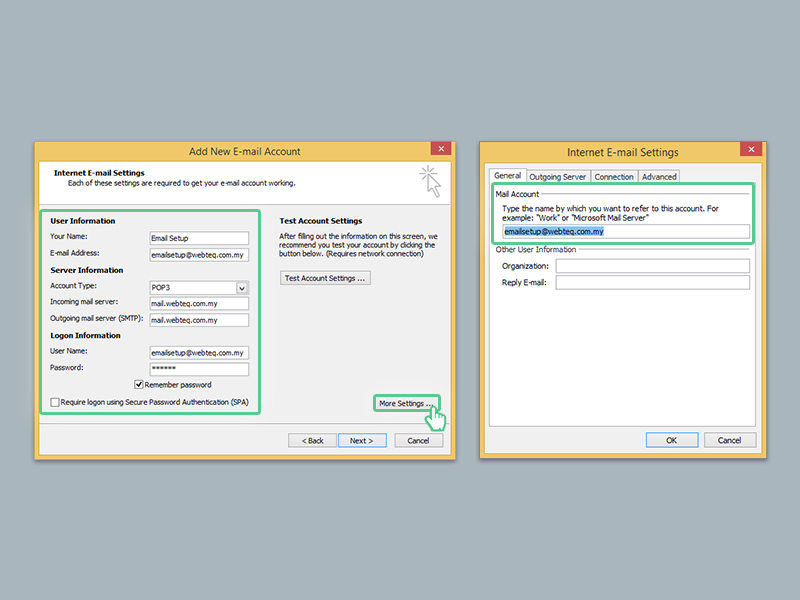Close the Internet E-mail Settings dialog
800x600 pixels.
click(x=751, y=149)
